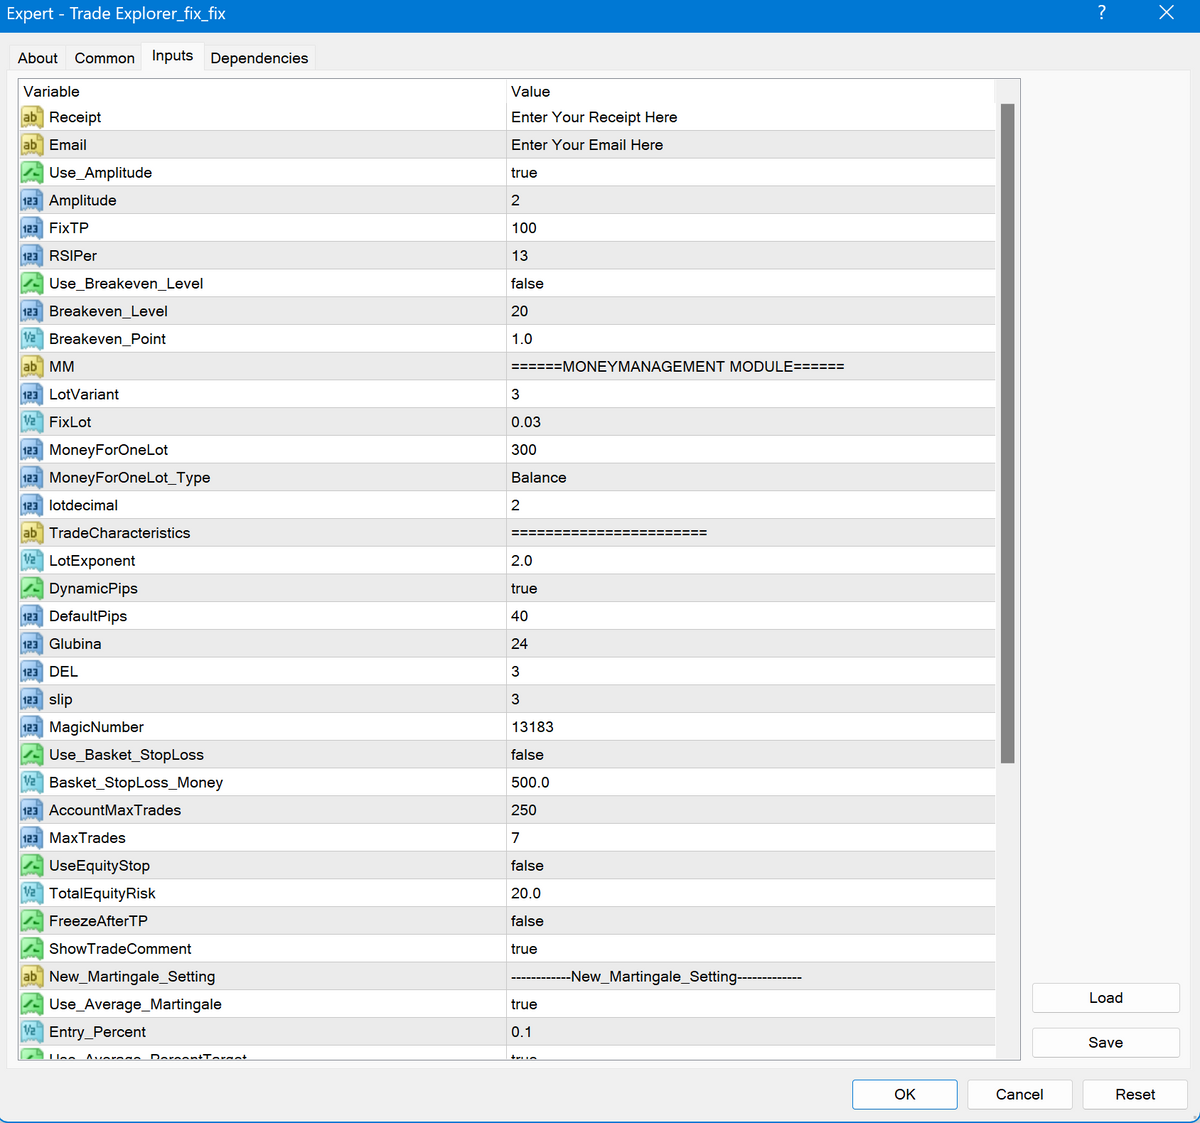1200x1123 pixels.
Task: Edit the Email value field
Action: (x=750, y=145)
